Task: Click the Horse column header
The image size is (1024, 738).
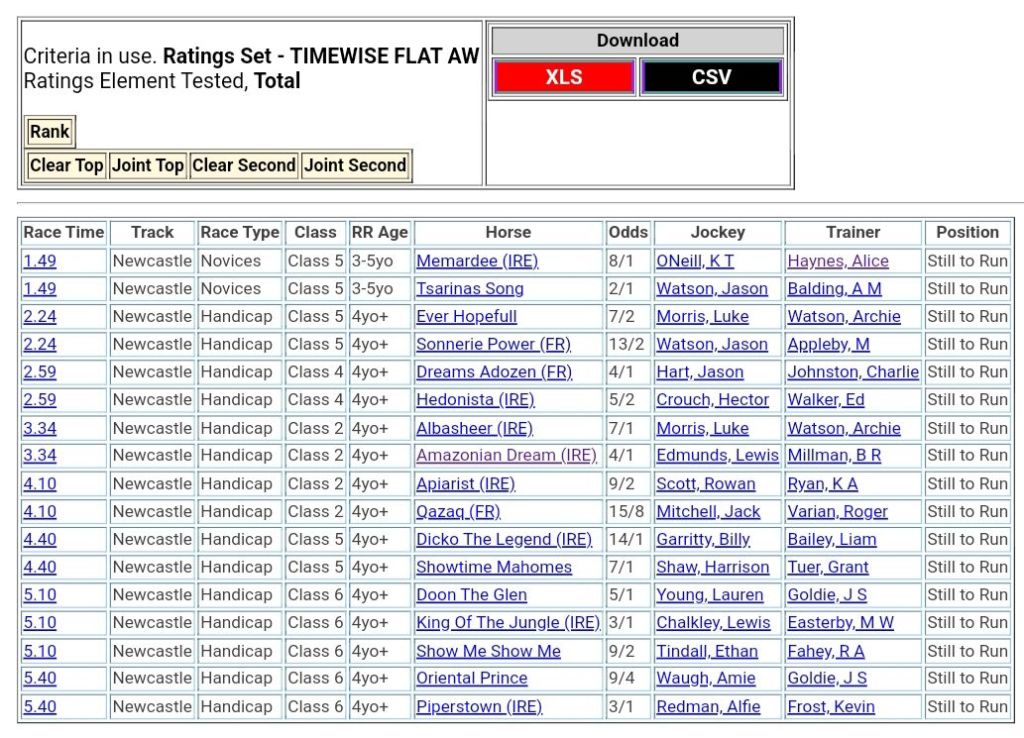Action: 508,232
